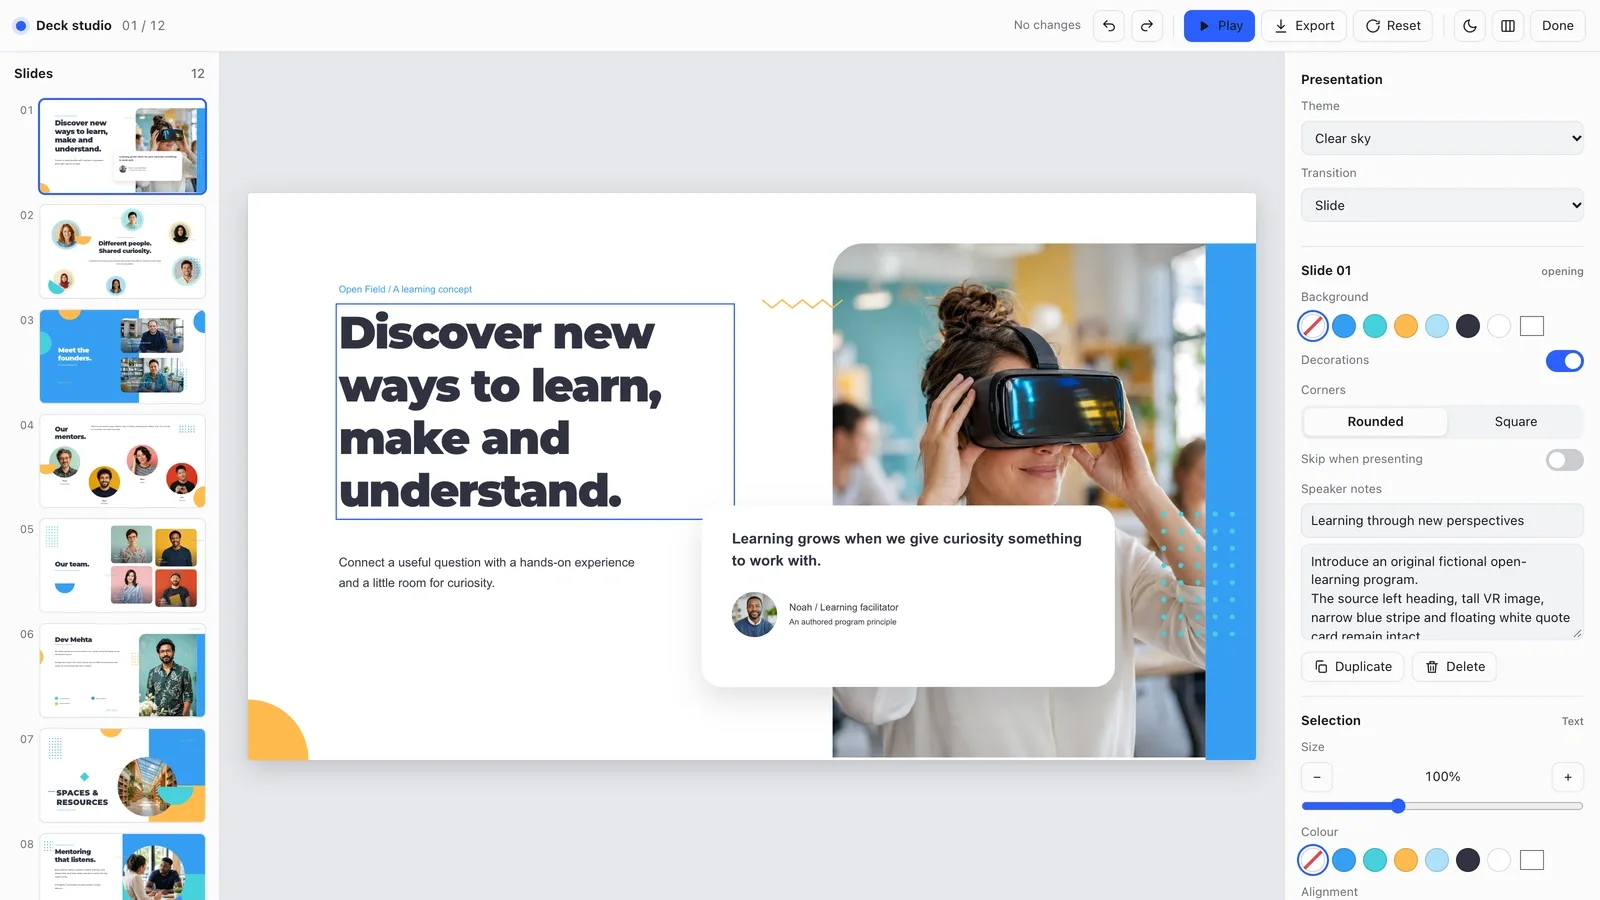The height and width of the screenshot is (900, 1600).
Task: Open slide 06 Dev Mehta thumbnail
Action: point(123,671)
